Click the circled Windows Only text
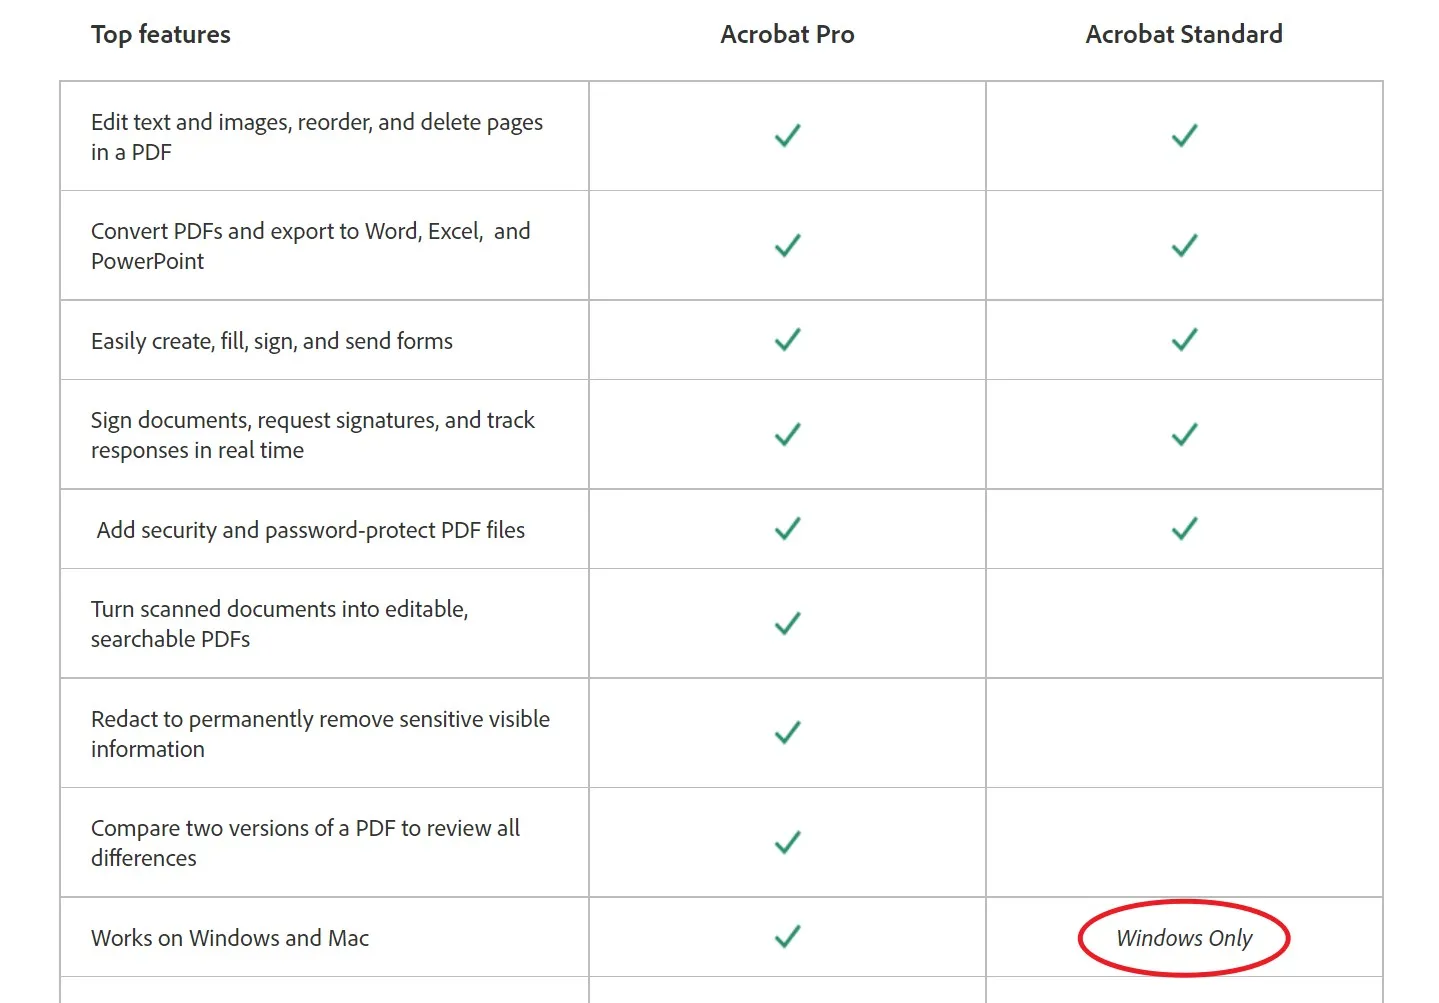Image resolution: width=1439 pixels, height=1003 pixels. [x=1184, y=938]
